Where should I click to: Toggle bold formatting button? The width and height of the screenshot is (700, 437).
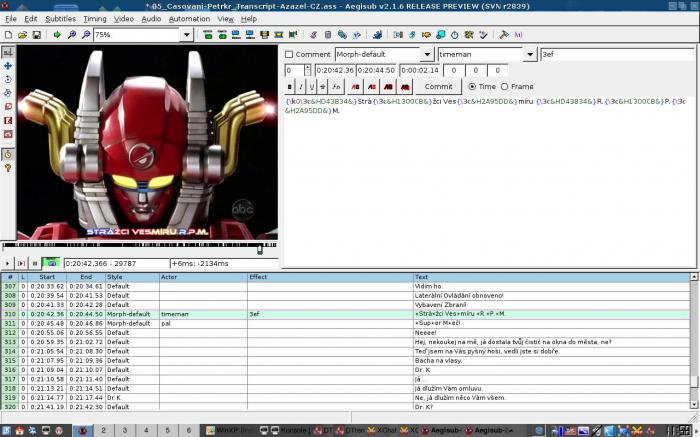[290, 87]
